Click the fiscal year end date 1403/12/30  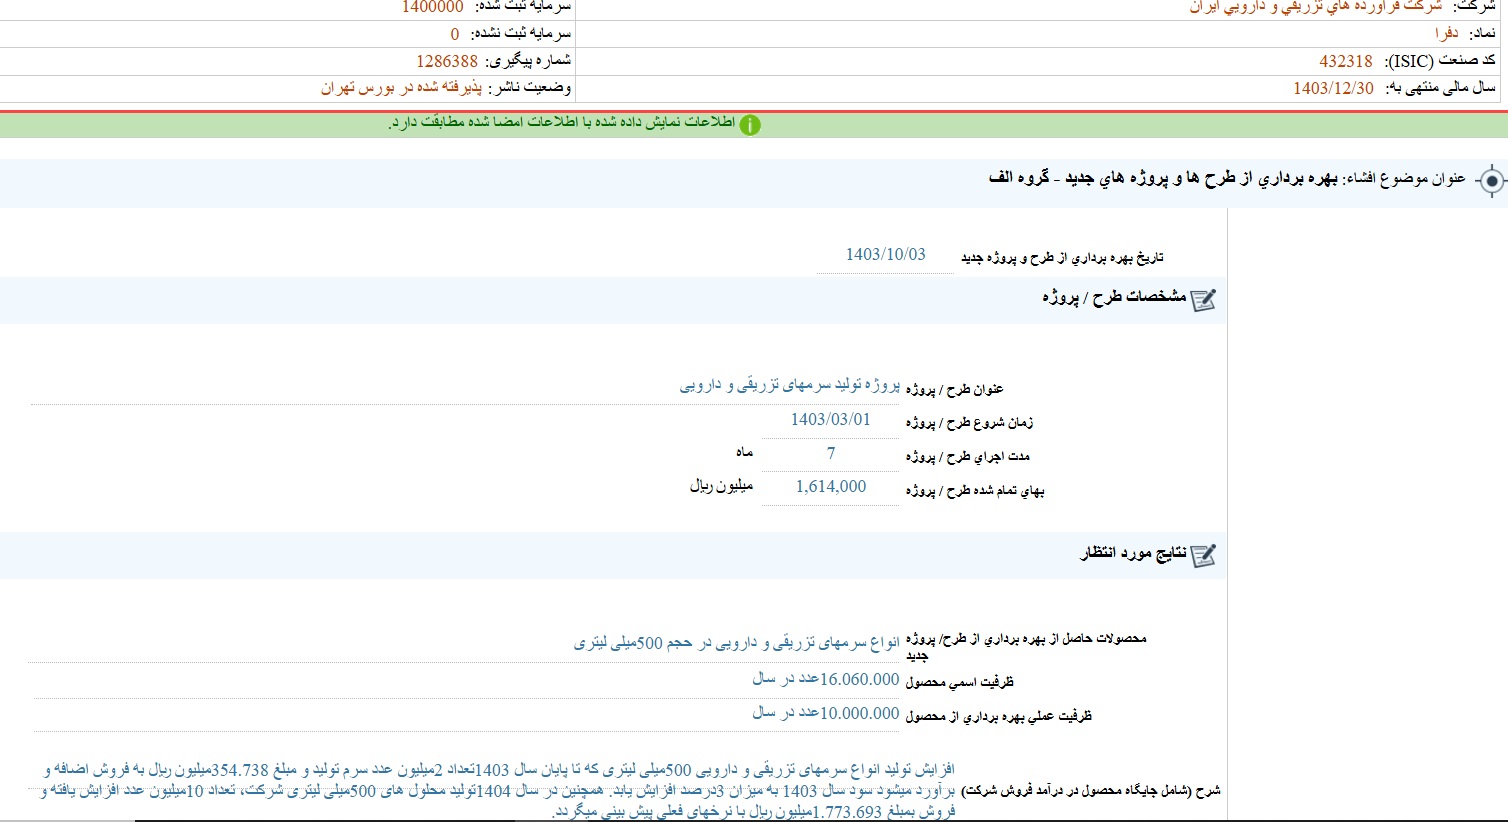(x=1333, y=88)
